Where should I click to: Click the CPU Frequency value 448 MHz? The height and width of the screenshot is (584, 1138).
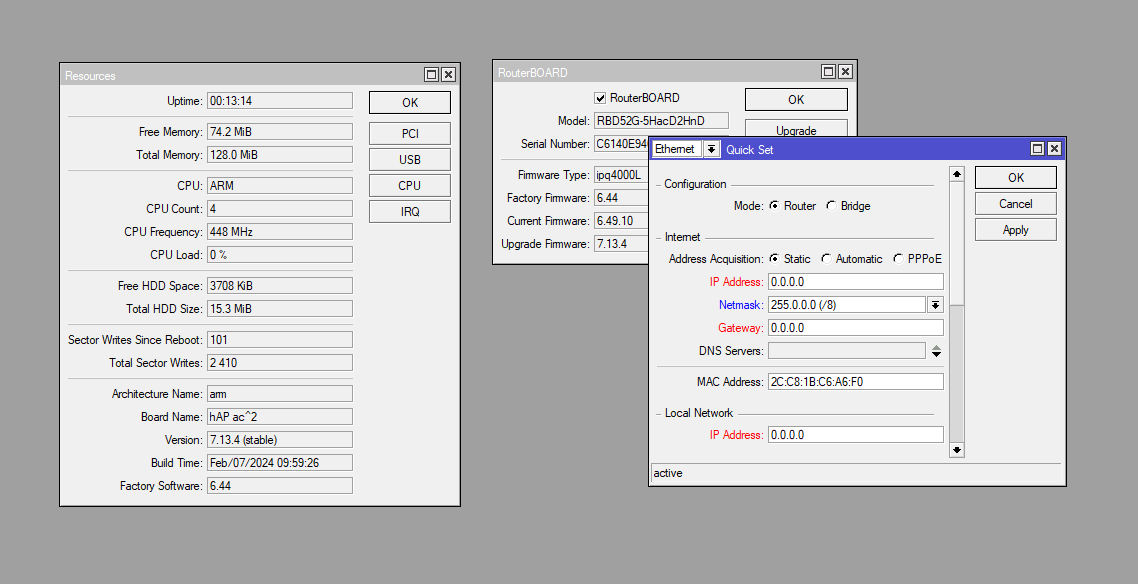pos(279,232)
